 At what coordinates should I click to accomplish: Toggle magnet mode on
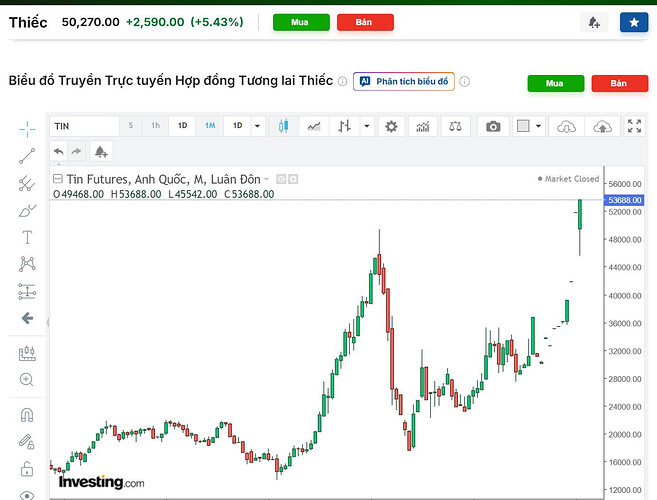[x=27, y=415]
